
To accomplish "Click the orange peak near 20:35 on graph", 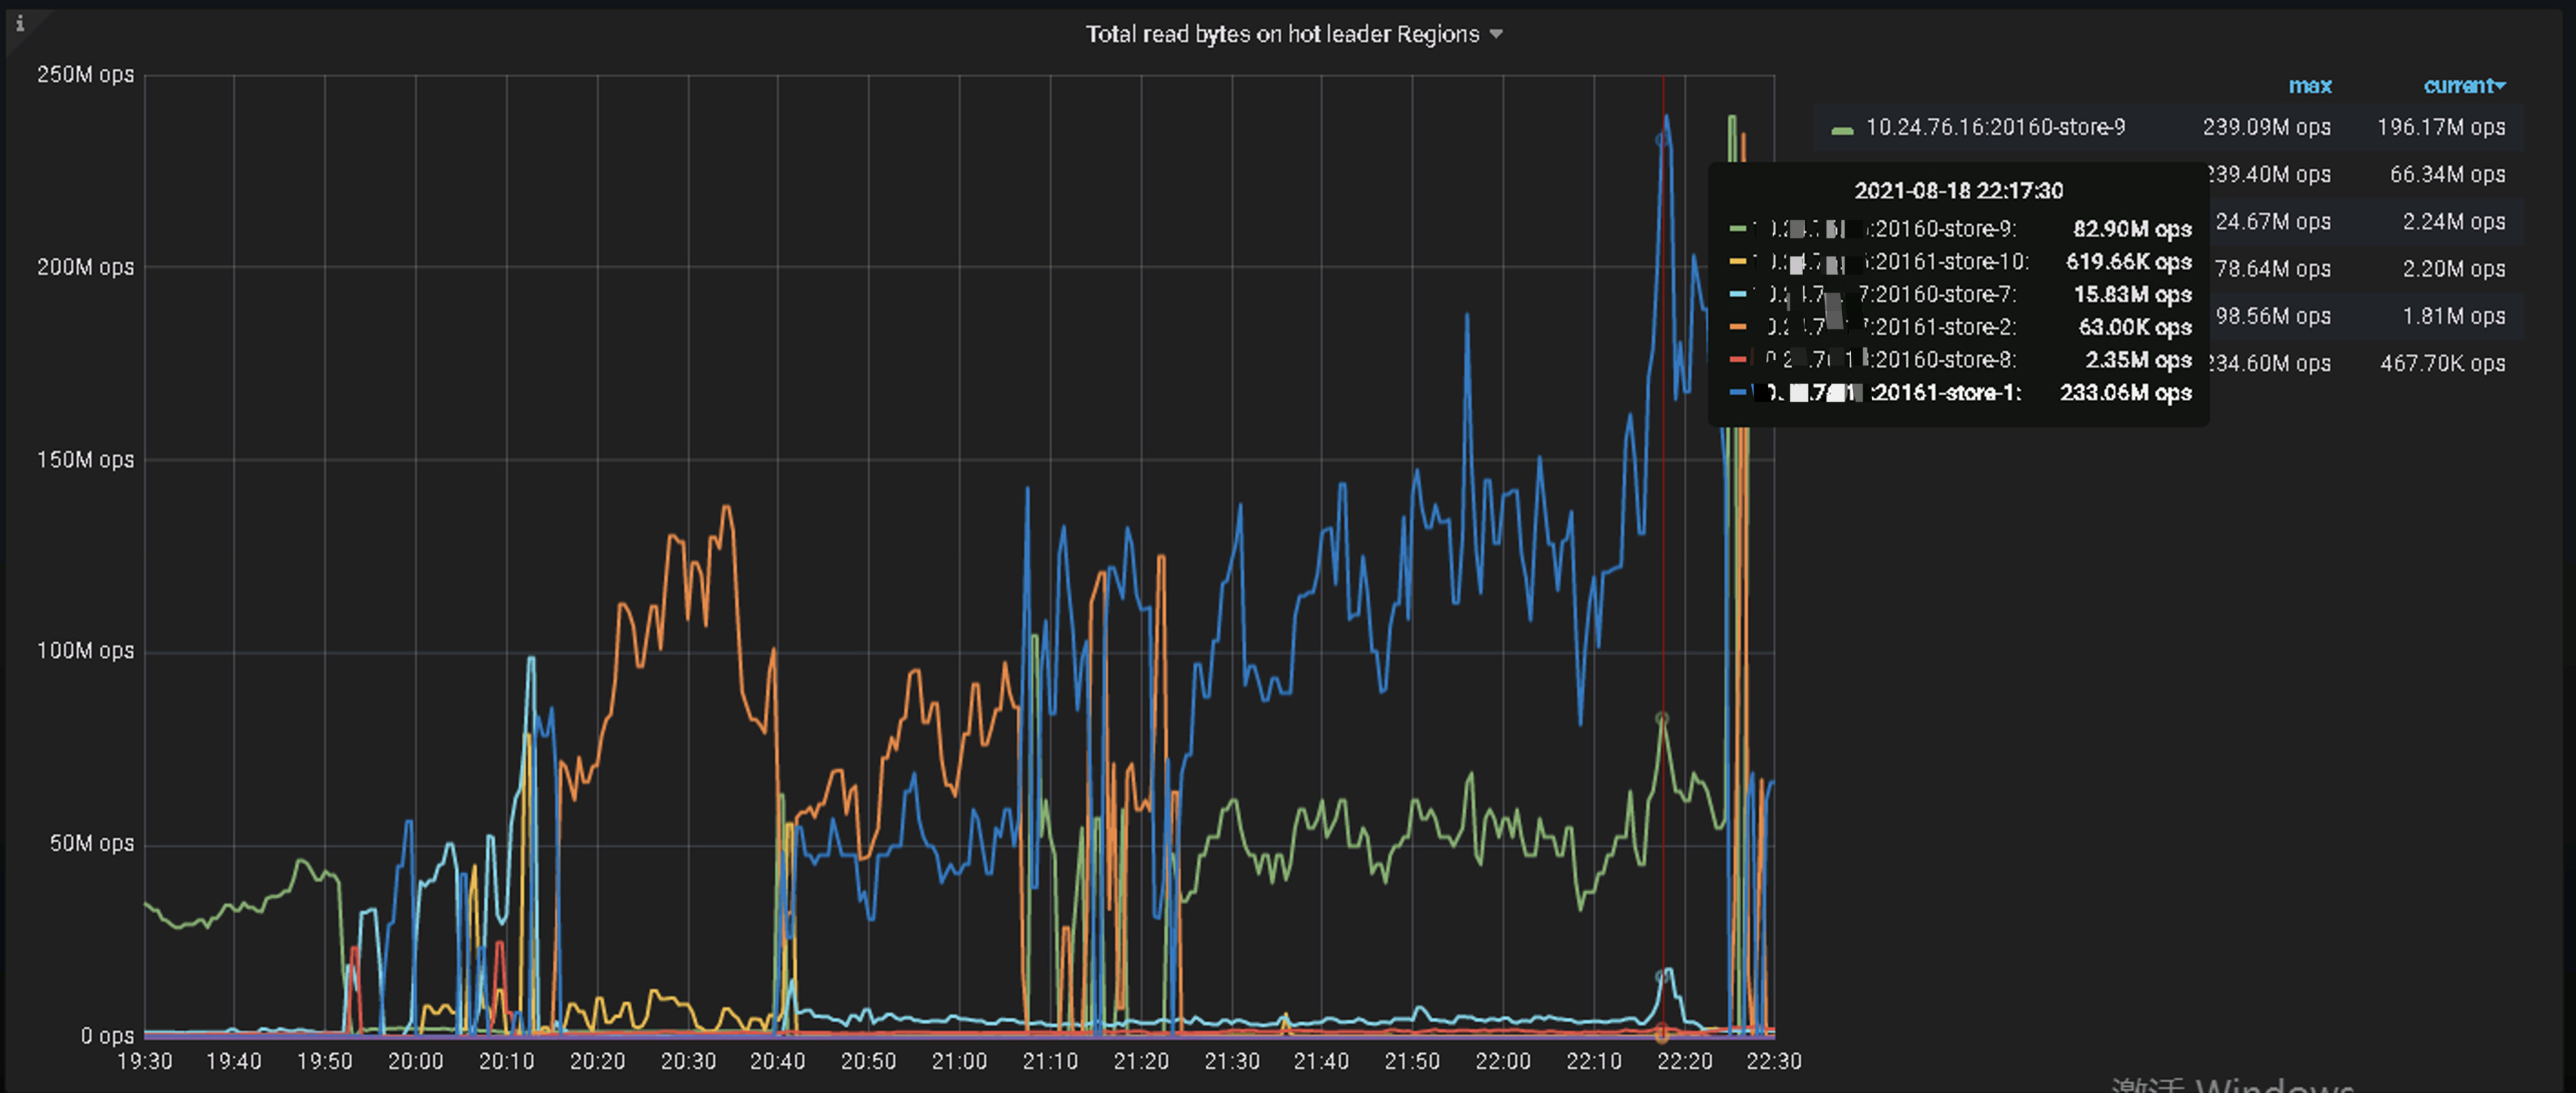I will pos(727,507).
